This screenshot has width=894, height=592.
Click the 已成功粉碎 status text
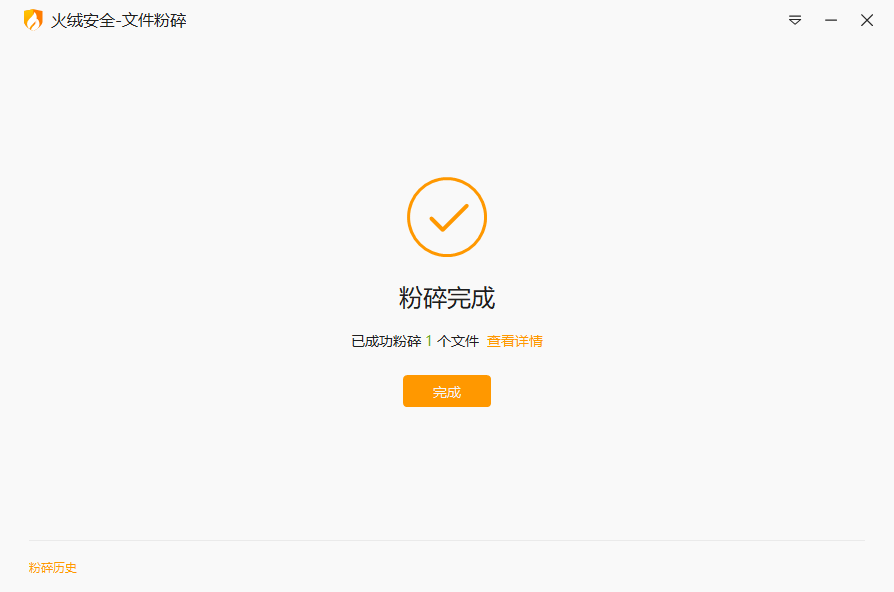coord(386,341)
